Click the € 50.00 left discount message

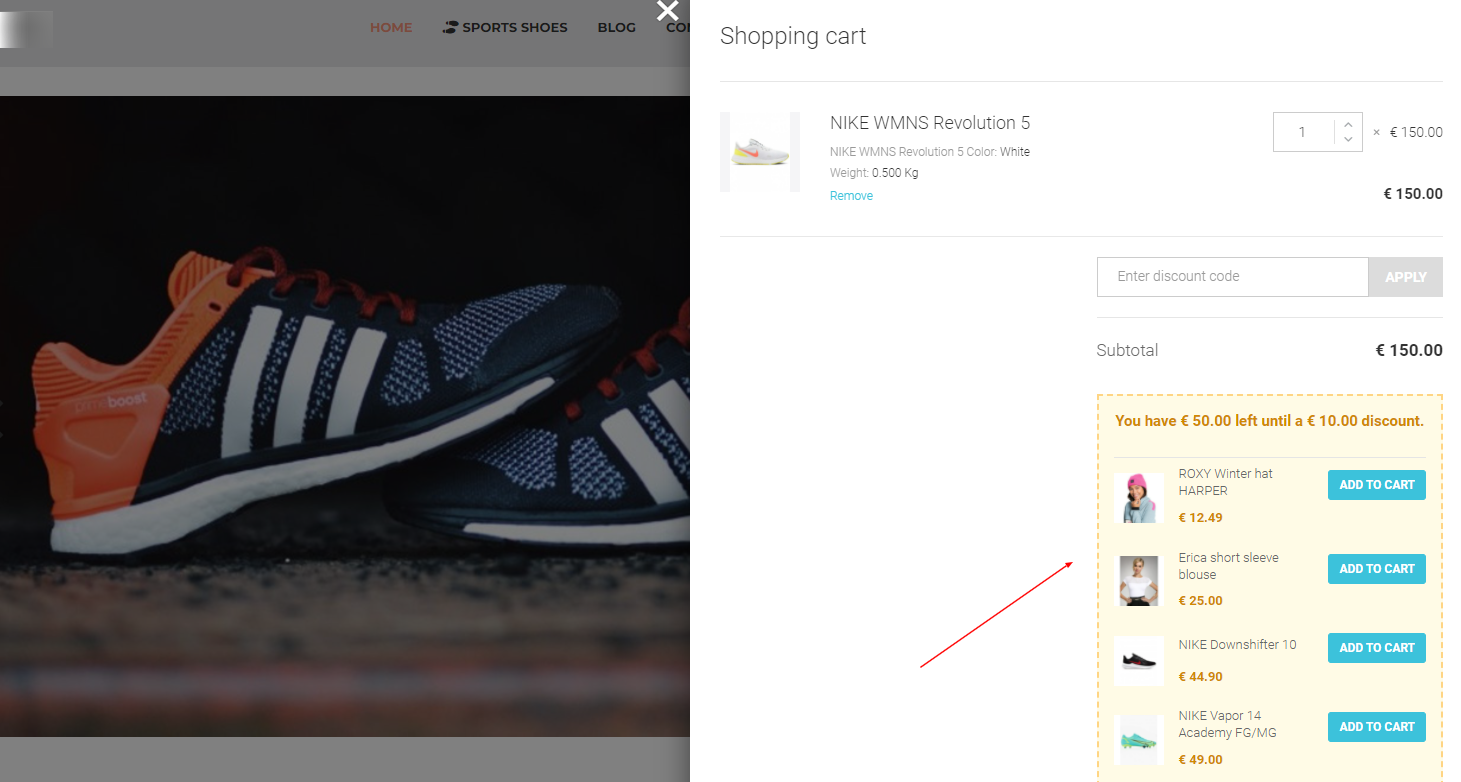1269,421
